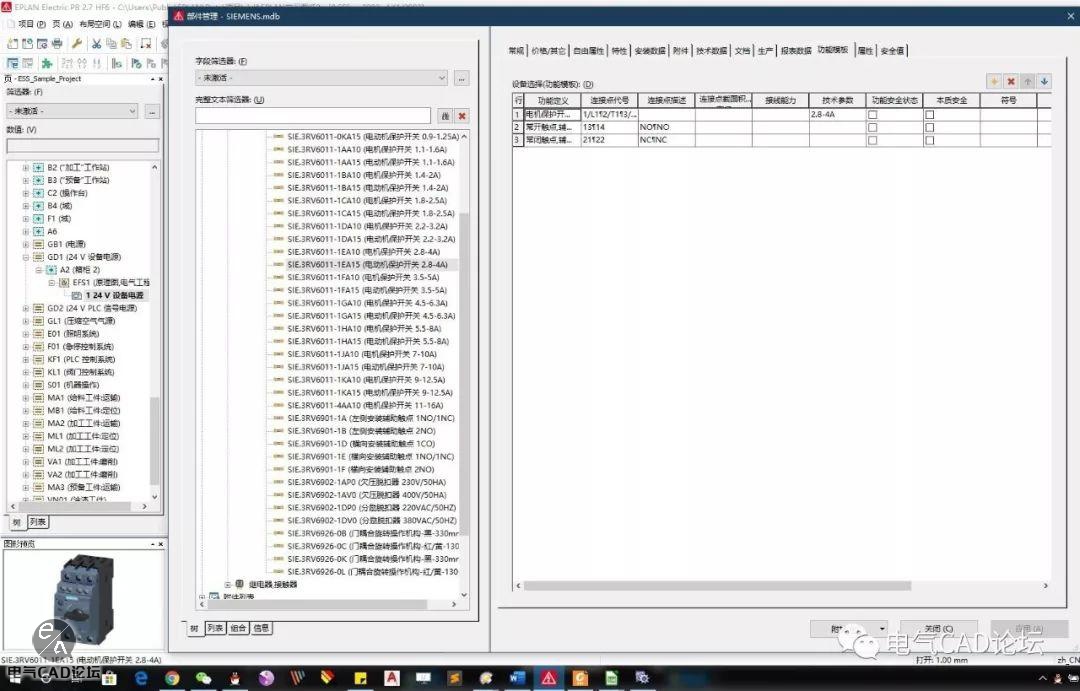Expand the 继电器,接触器 node in parts tree
Image resolution: width=1080 pixels, height=691 pixels.
[x=228, y=584]
